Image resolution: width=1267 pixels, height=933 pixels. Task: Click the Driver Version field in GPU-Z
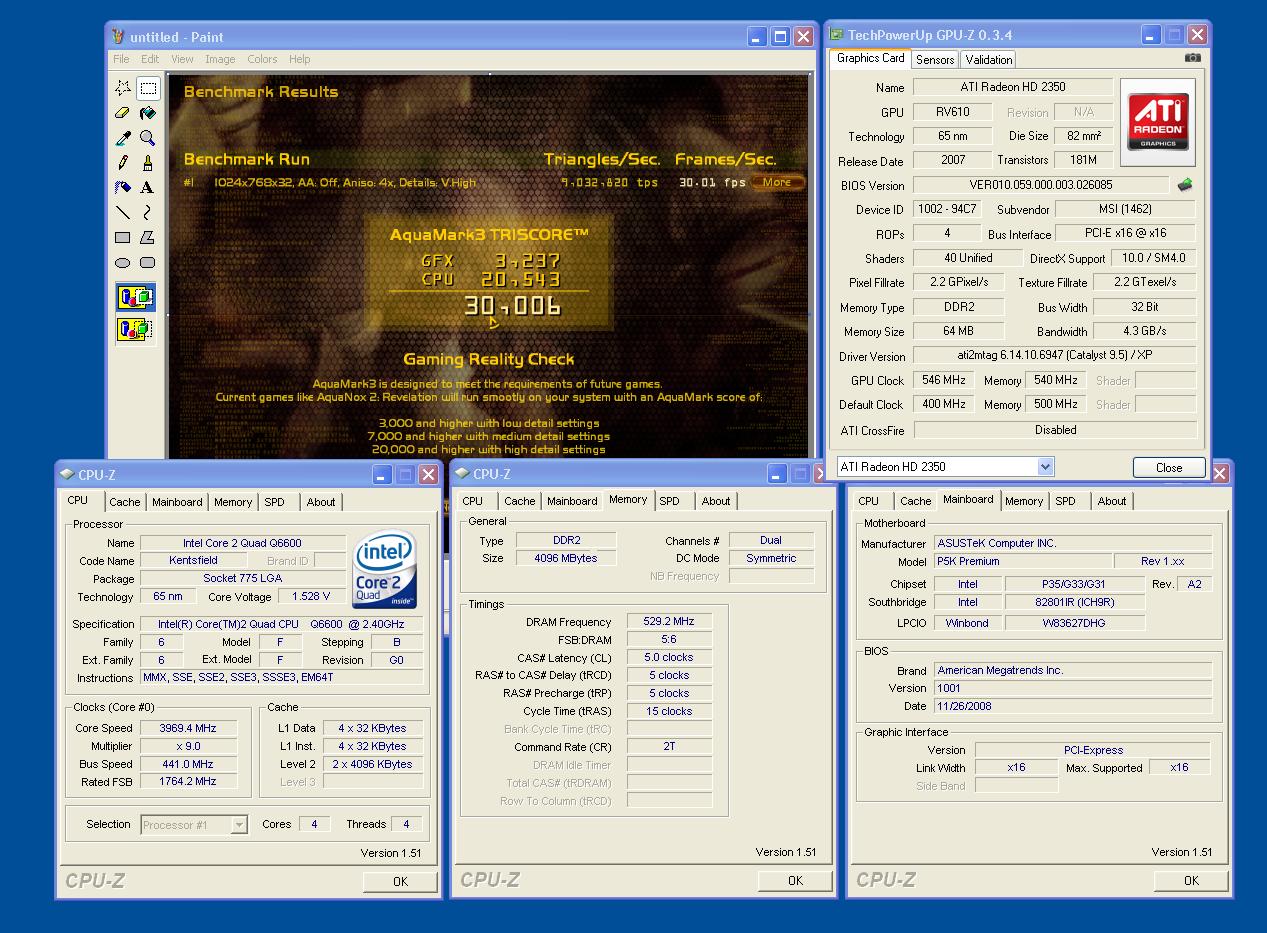click(x=1054, y=356)
